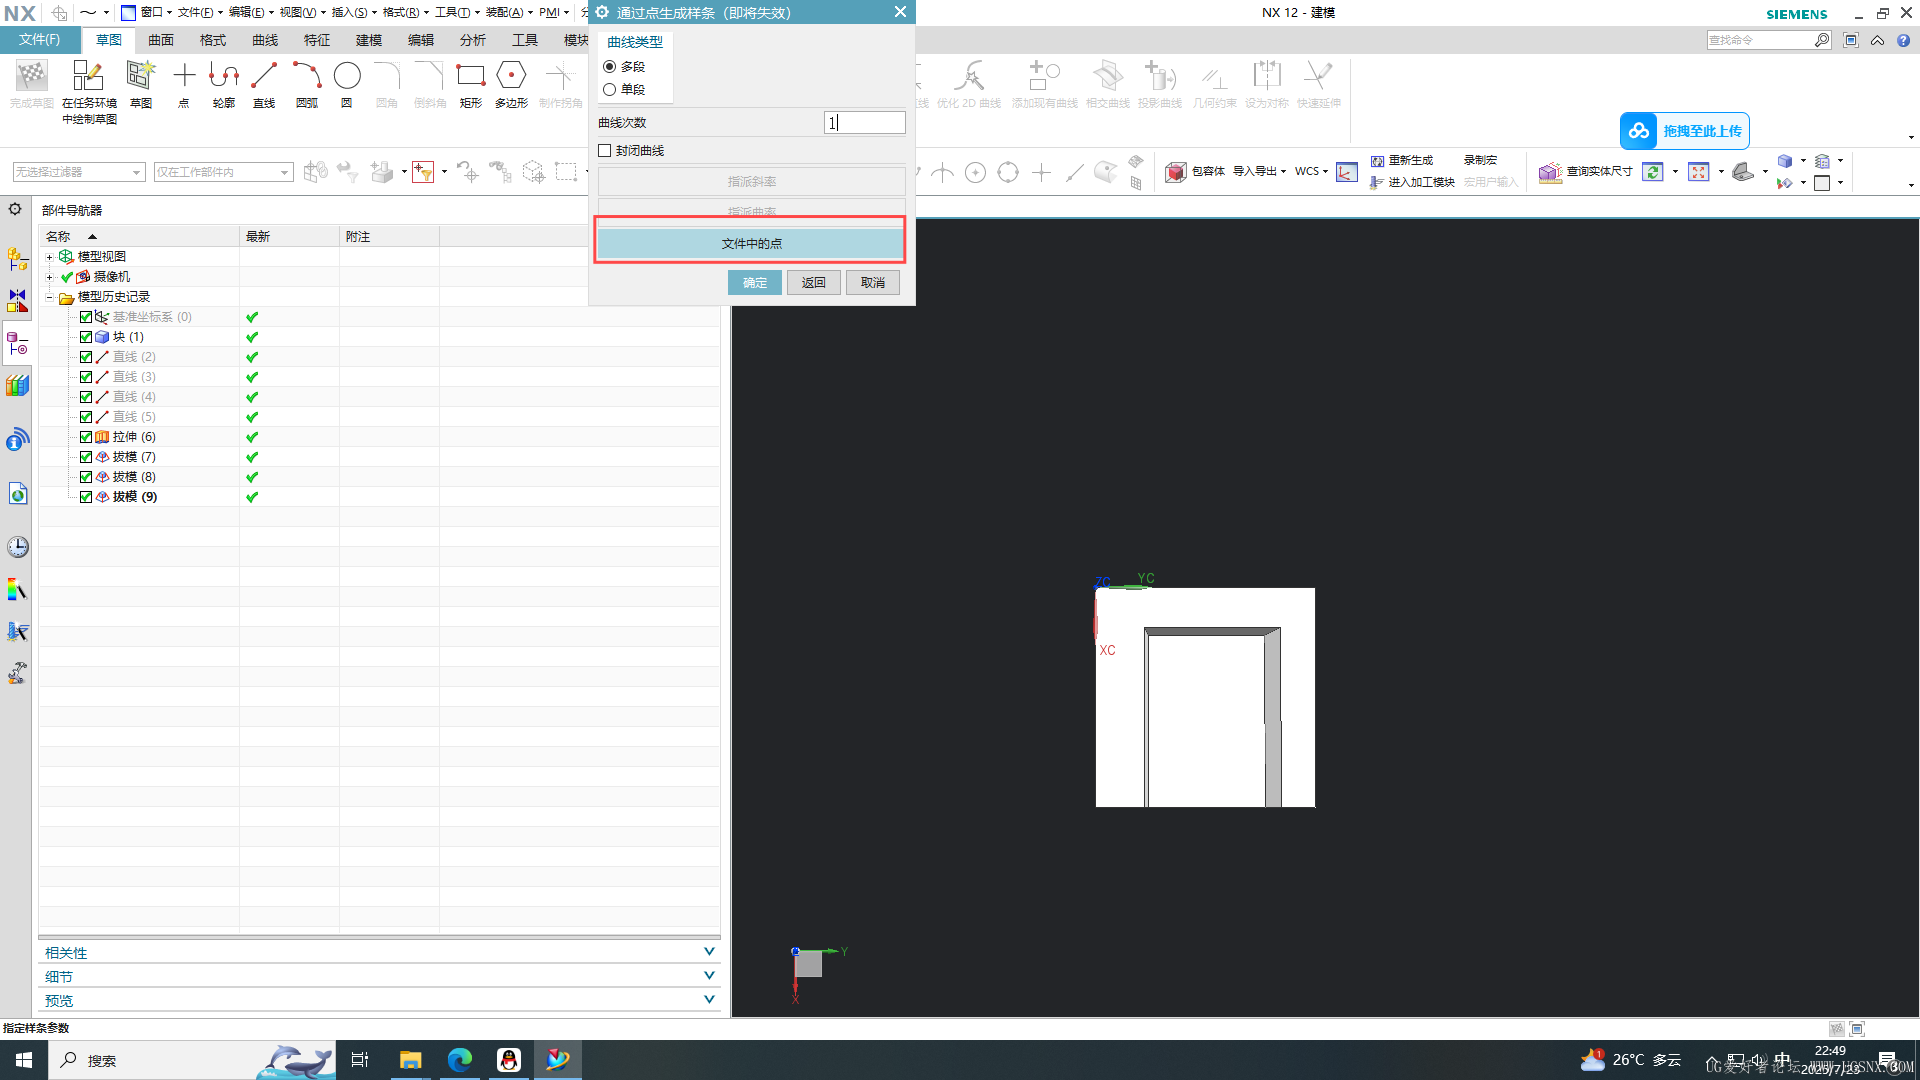Screen dimensions: 1920x1080
Task: Open the part navigator sidebar icon
Action: click(17, 345)
